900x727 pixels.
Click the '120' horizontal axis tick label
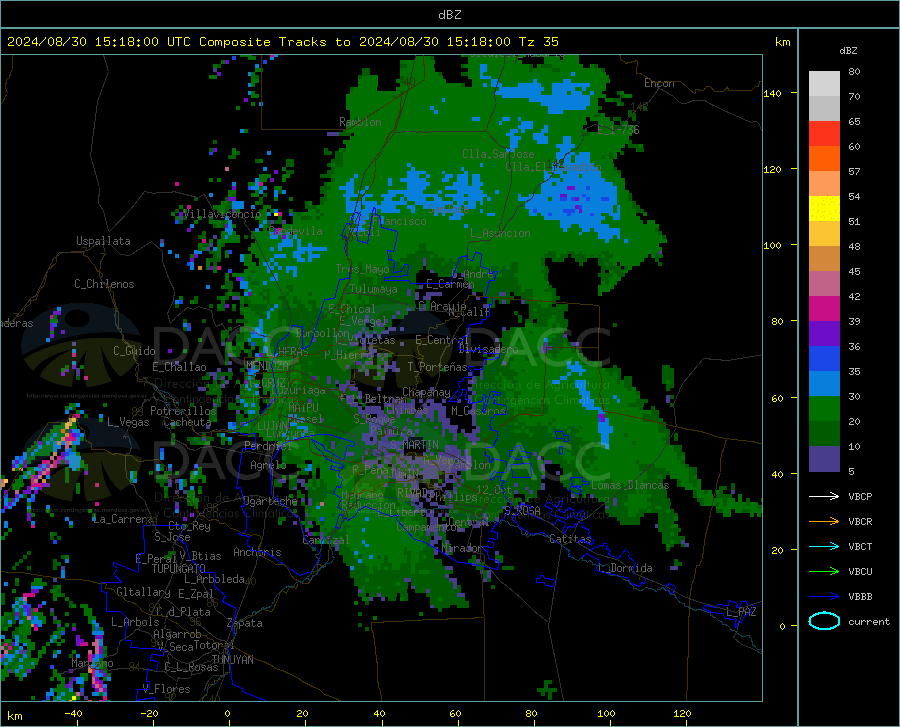[682, 714]
